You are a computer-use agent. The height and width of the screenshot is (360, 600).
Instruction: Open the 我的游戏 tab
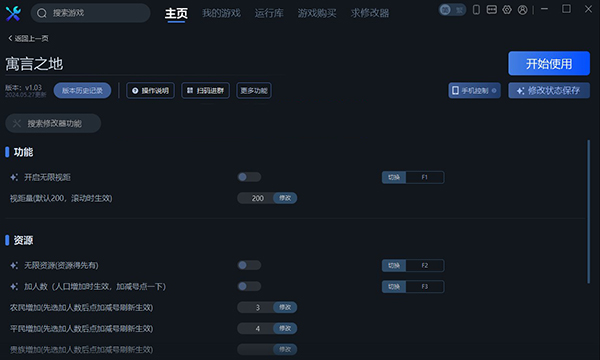pos(221,13)
